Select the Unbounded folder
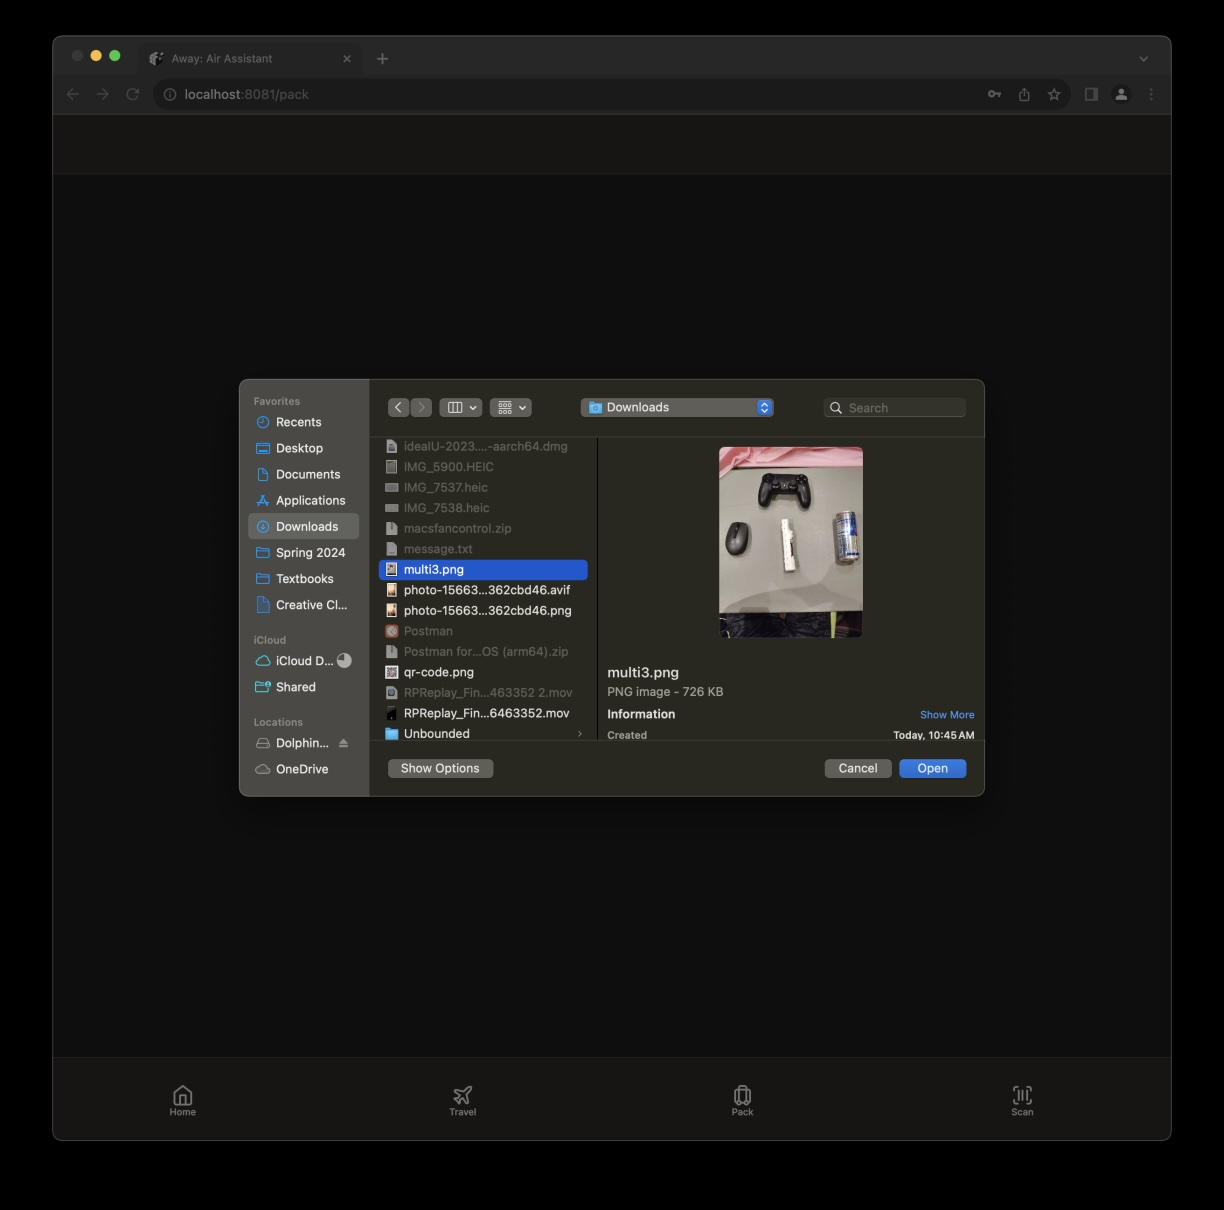 coord(483,734)
